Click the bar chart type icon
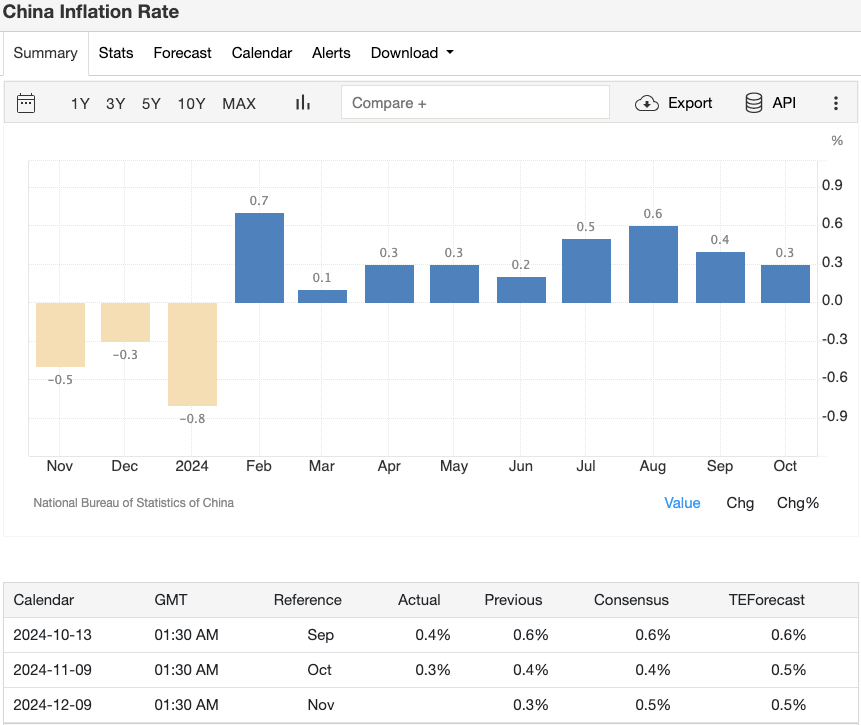This screenshot has width=861, height=725. (303, 103)
